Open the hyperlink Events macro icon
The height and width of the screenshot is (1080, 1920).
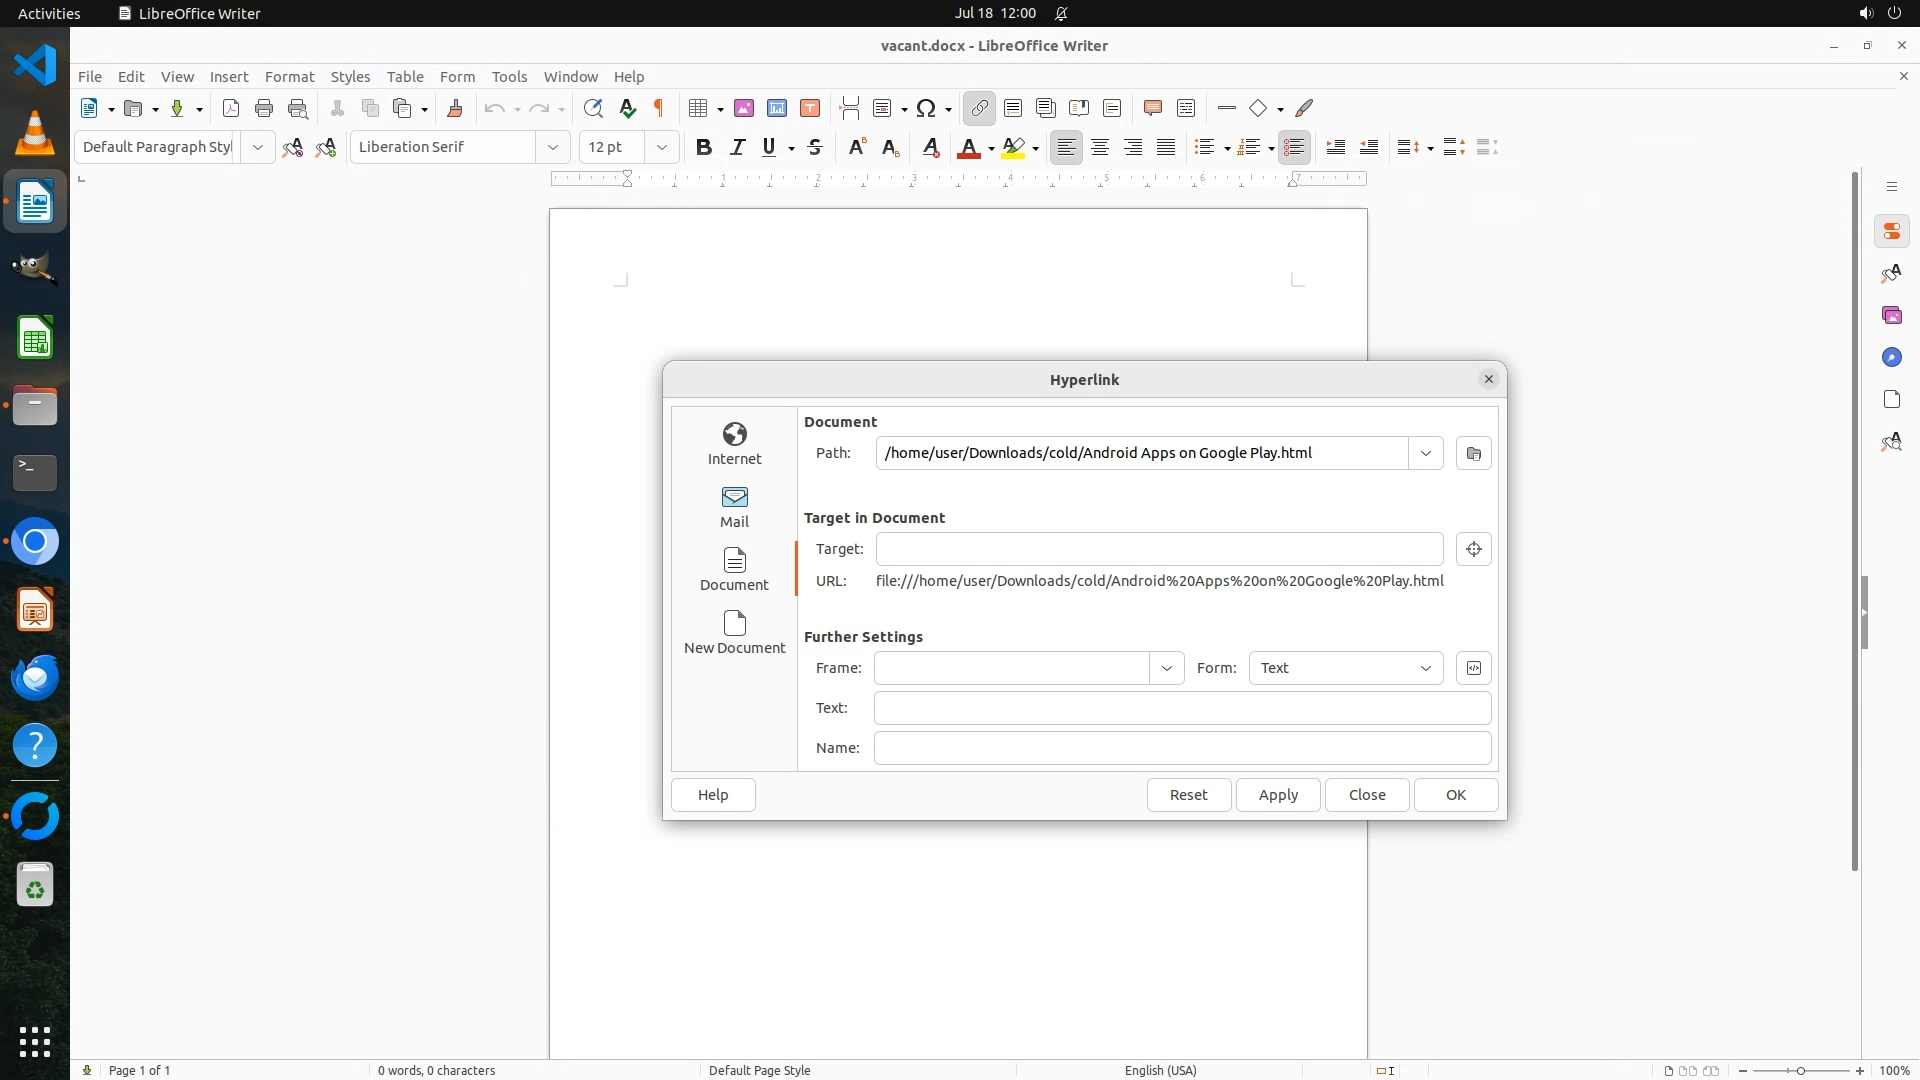click(x=1473, y=668)
